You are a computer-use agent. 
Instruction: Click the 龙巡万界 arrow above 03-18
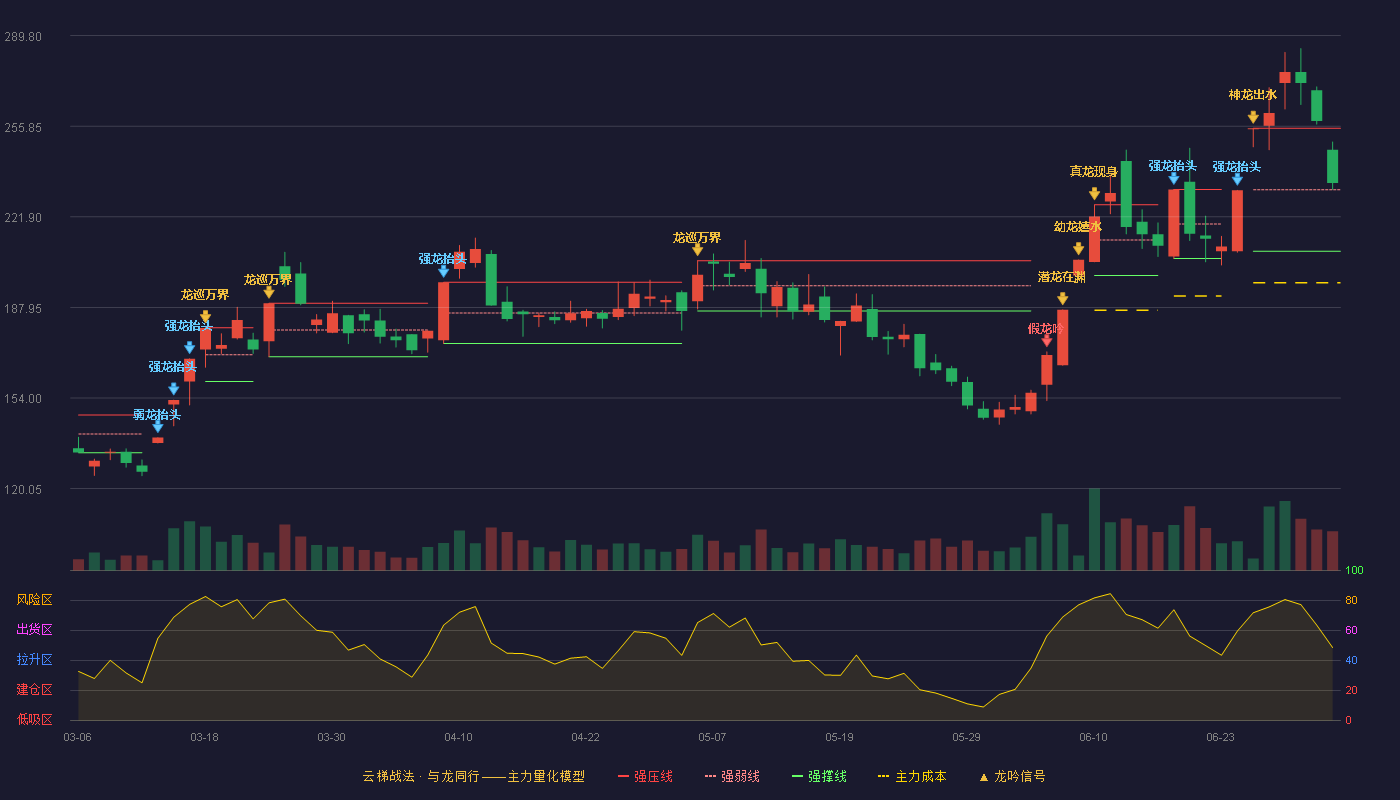pyautogui.click(x=205, y=317)
